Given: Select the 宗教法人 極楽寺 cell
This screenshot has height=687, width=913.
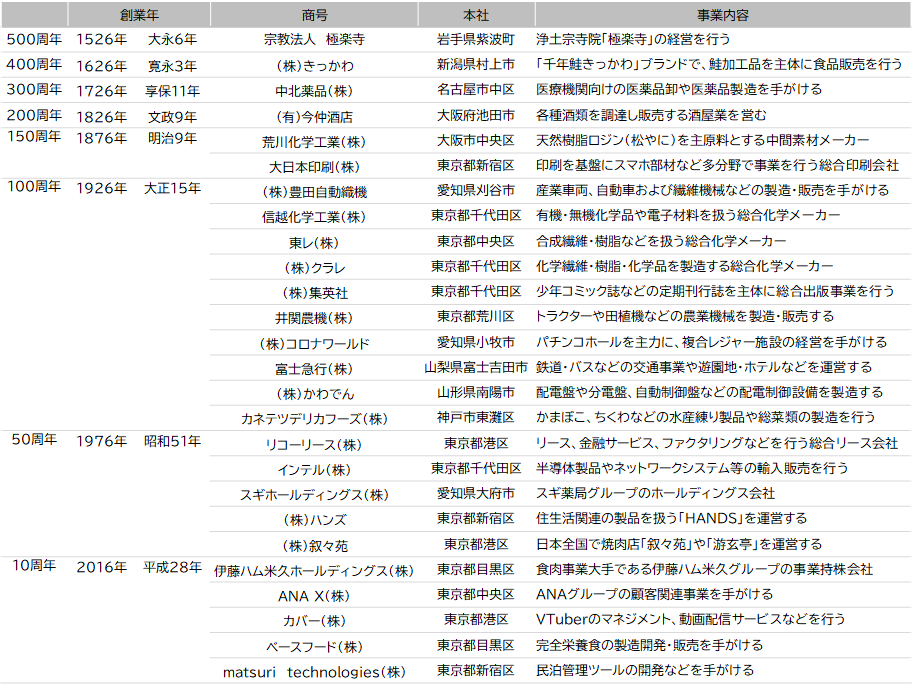Looking at the screenshot, I should pos(314,40).
